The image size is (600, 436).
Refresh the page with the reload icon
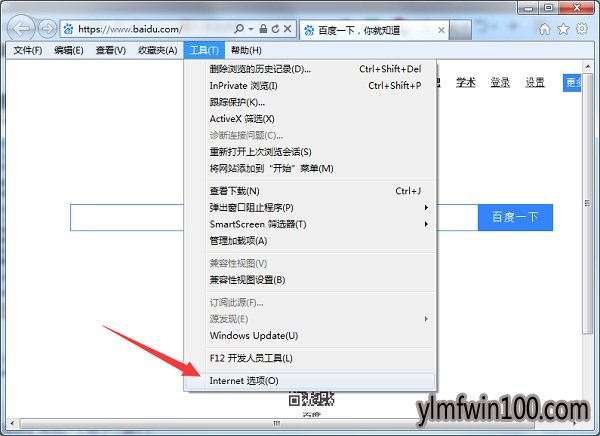point(276,29)
